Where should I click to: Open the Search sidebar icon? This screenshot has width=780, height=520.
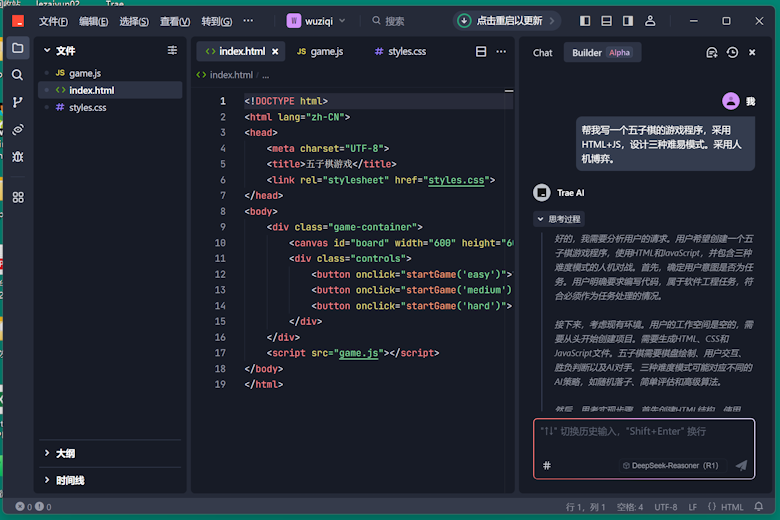tap(18, 75)
